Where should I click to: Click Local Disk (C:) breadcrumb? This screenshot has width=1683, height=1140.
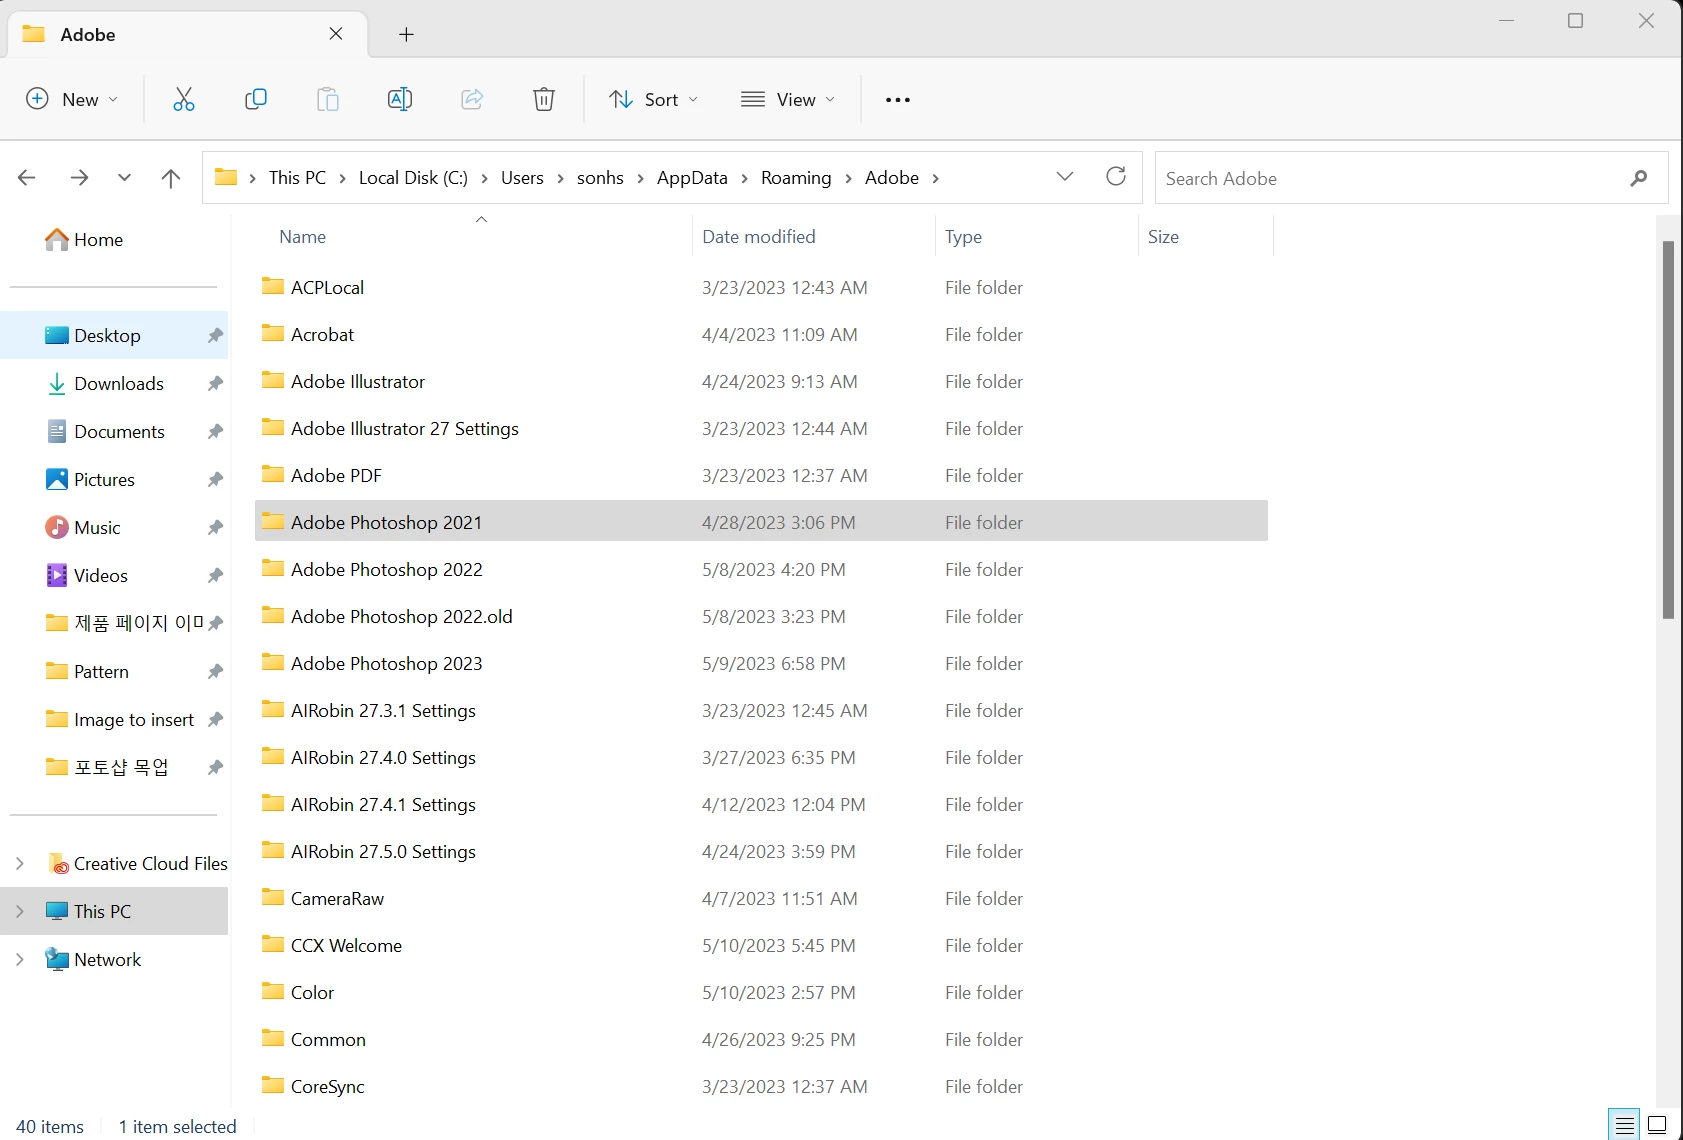[x=413, y=178]
